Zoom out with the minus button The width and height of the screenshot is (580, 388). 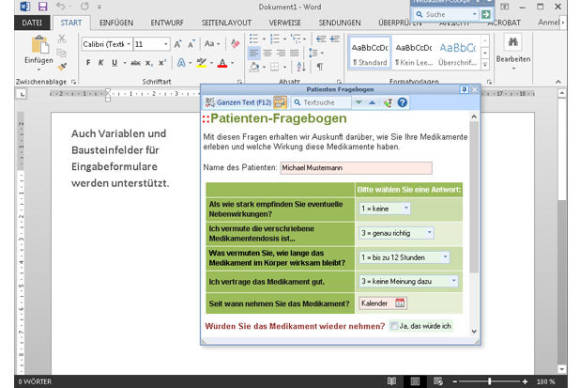tap(455, 381)
